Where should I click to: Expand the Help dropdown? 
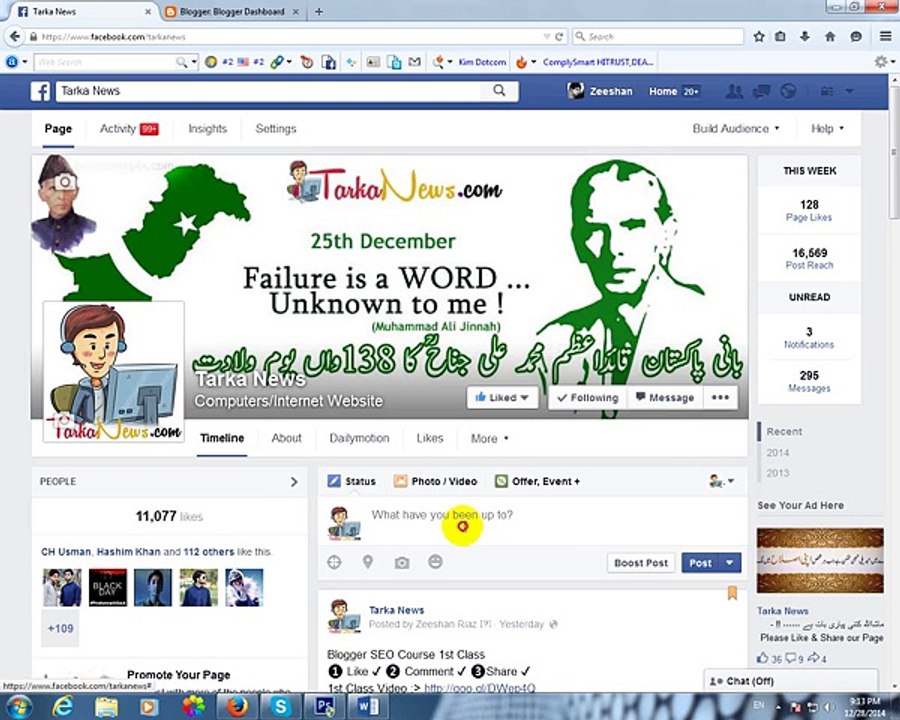coord(827,129)
